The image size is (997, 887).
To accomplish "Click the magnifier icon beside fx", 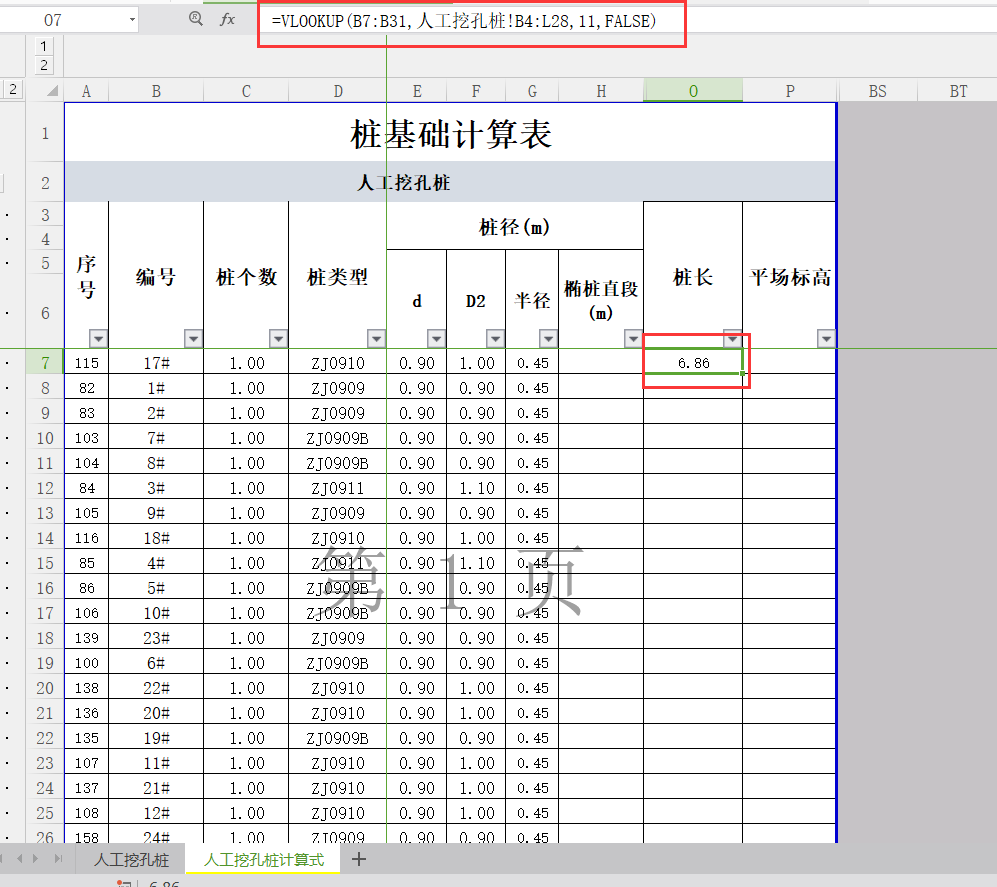I will pos(195,19).
